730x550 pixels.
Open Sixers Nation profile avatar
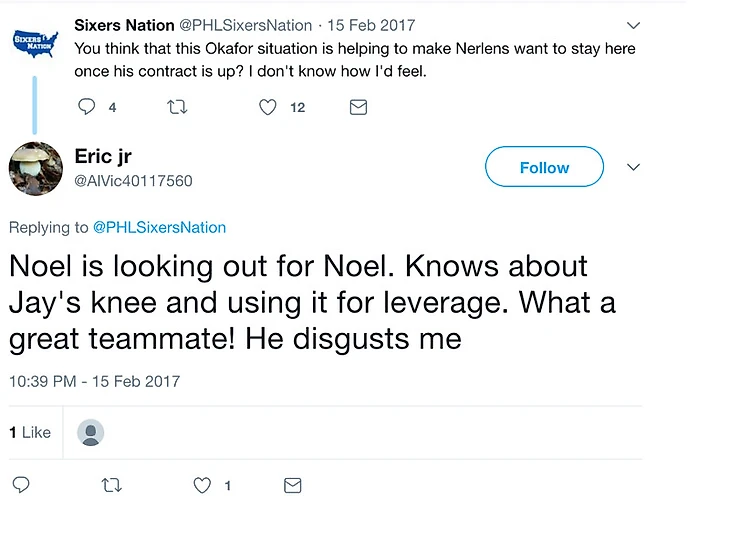pos(35,42)
